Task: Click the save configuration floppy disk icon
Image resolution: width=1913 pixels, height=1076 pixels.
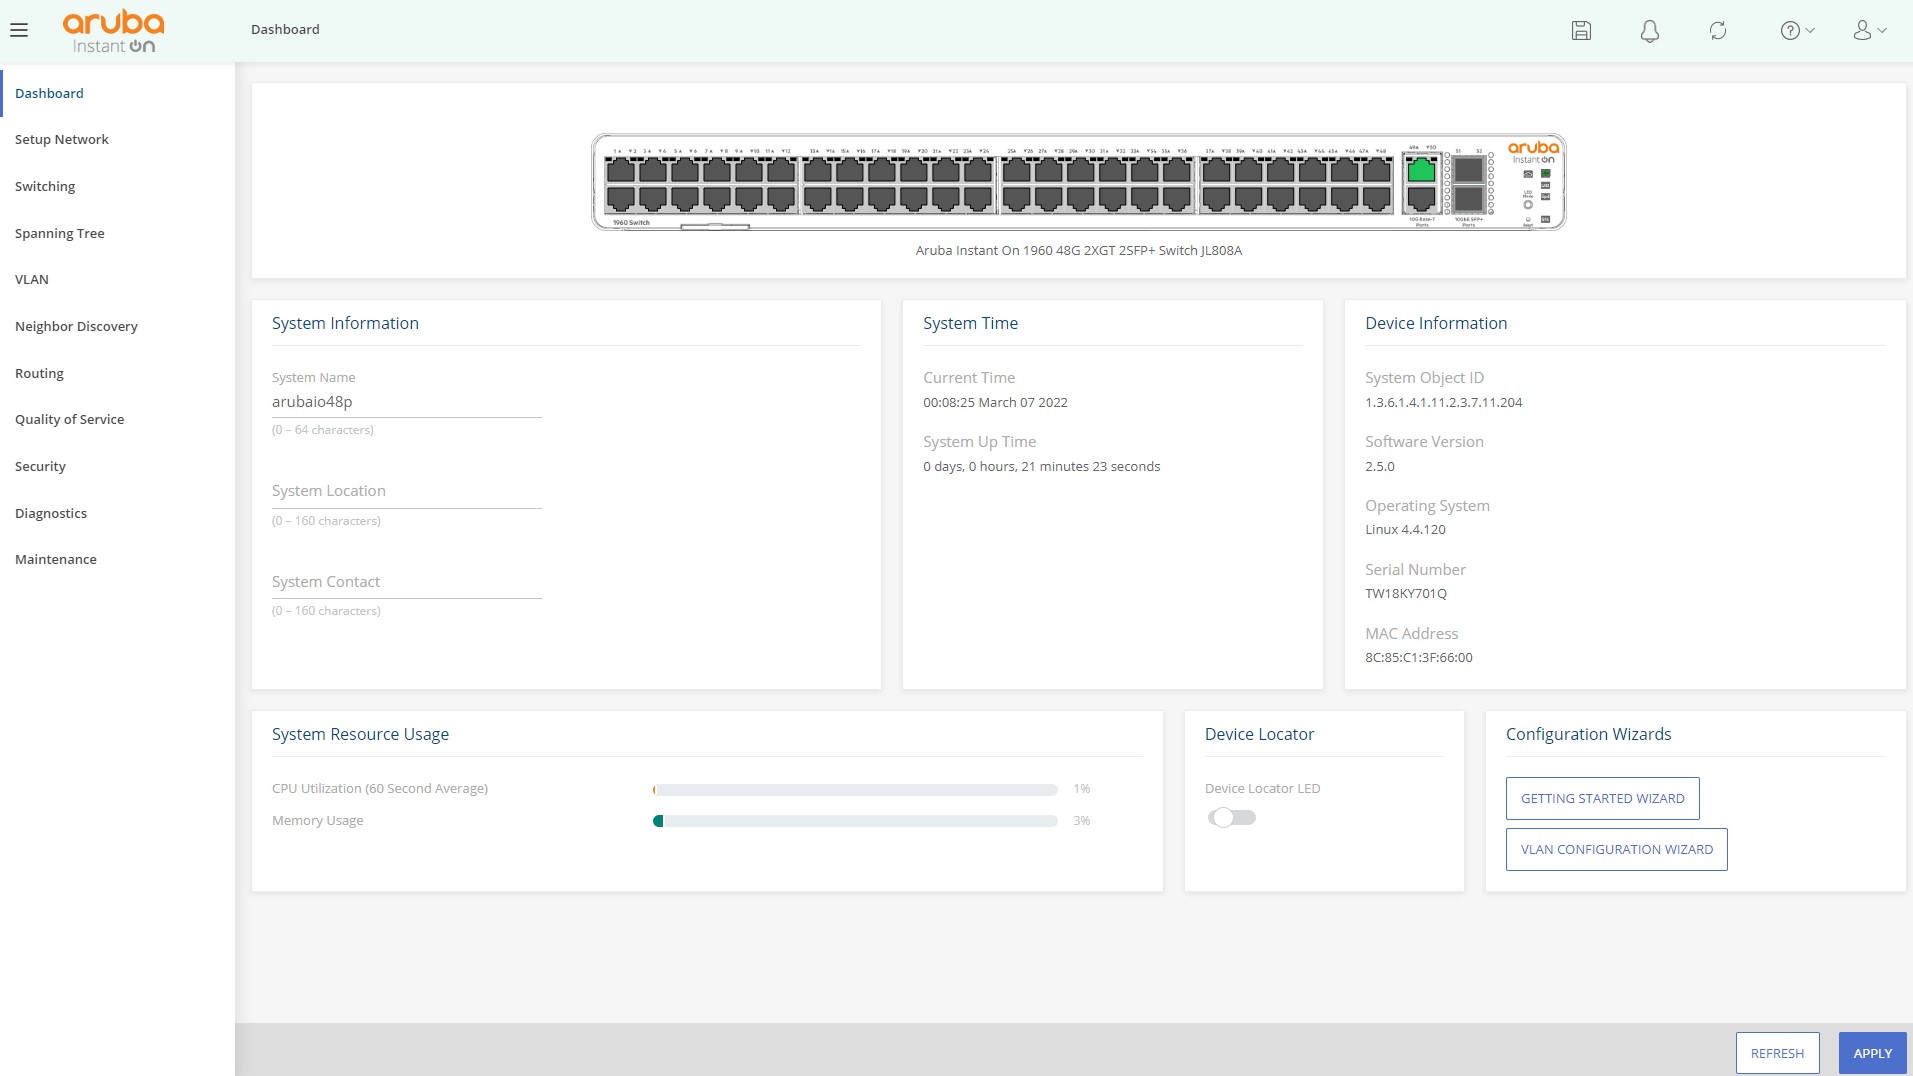Action: pyautogui.click(x=1581, y=30)
